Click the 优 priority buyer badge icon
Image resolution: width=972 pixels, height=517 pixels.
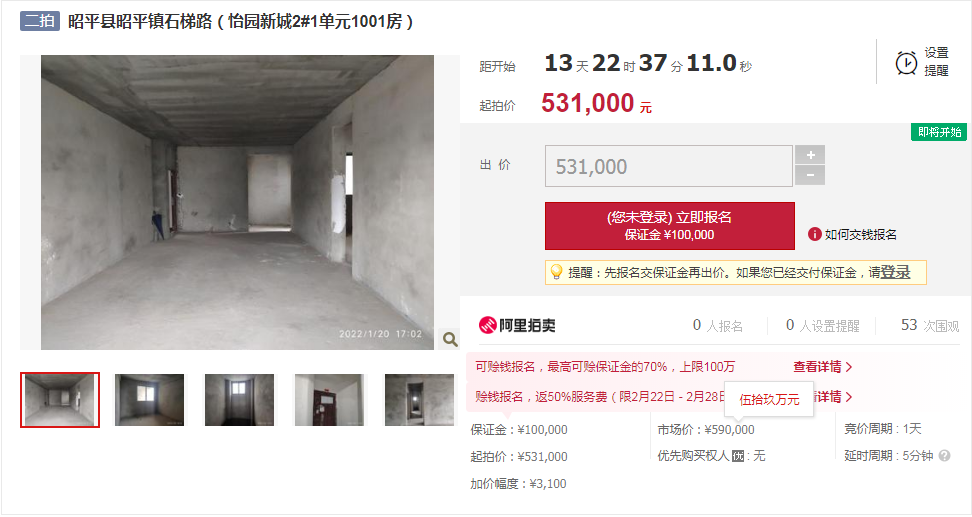coord(738,456)
